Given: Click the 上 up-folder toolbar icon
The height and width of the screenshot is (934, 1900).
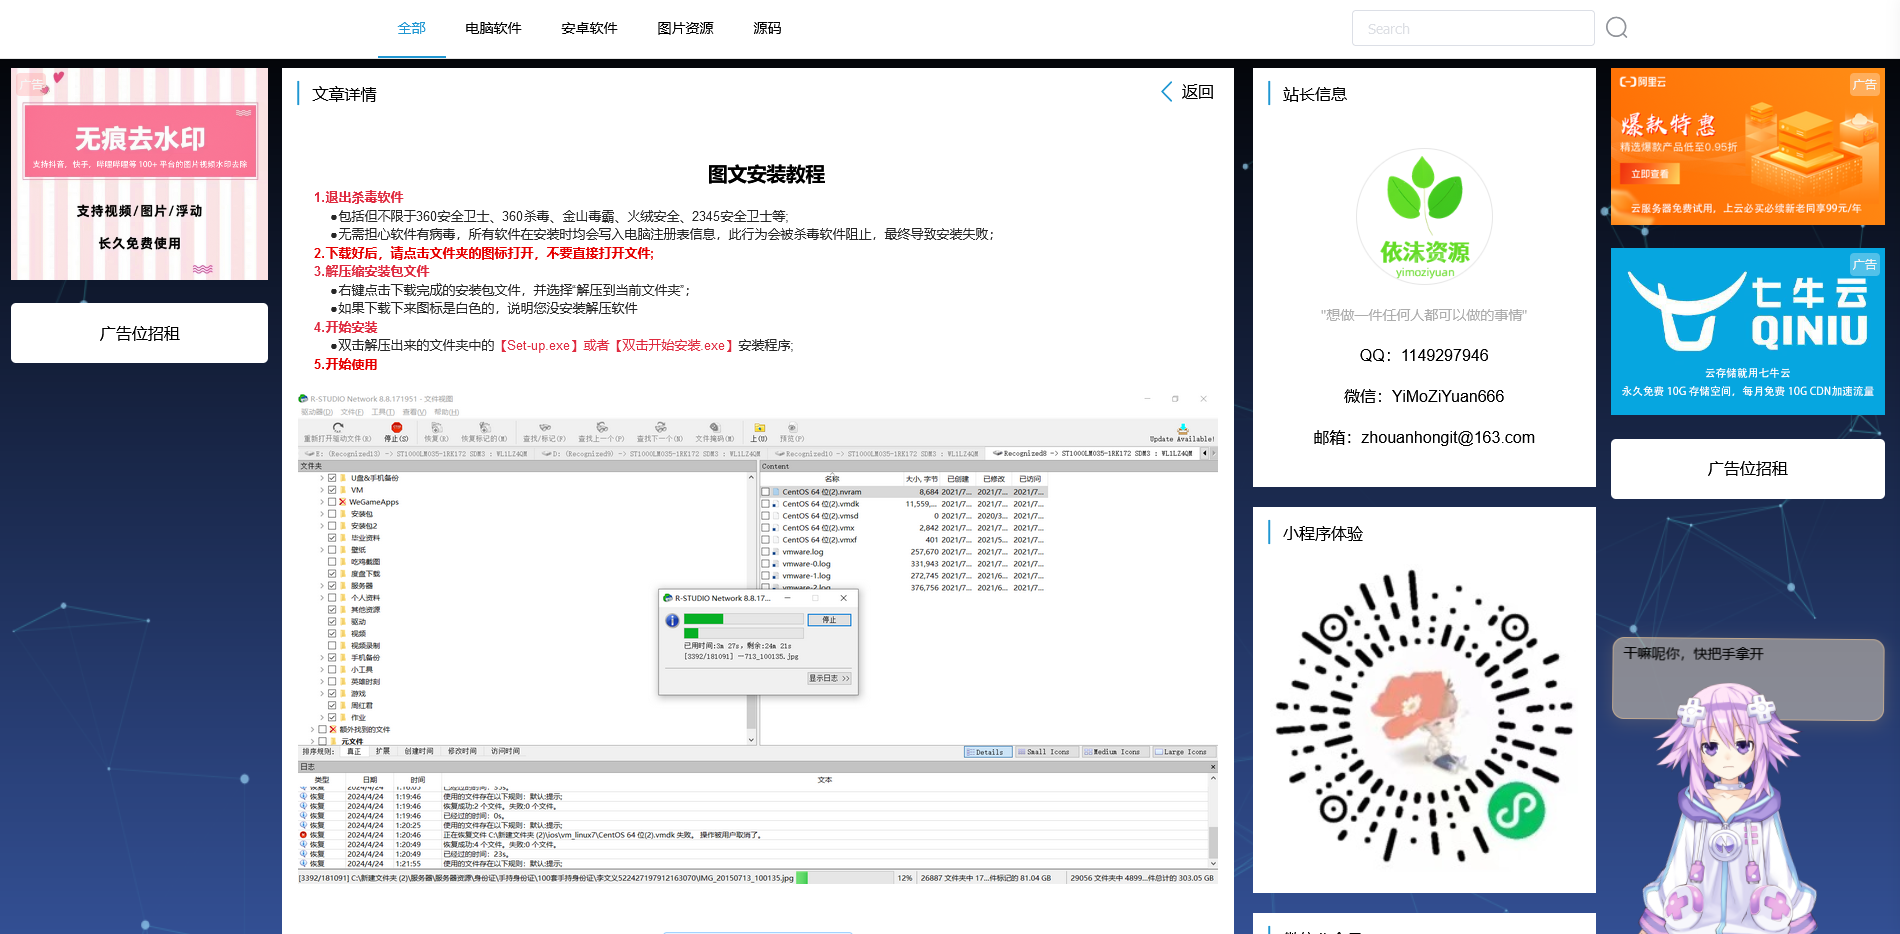Looking at the screenshot, I should 759,428.
